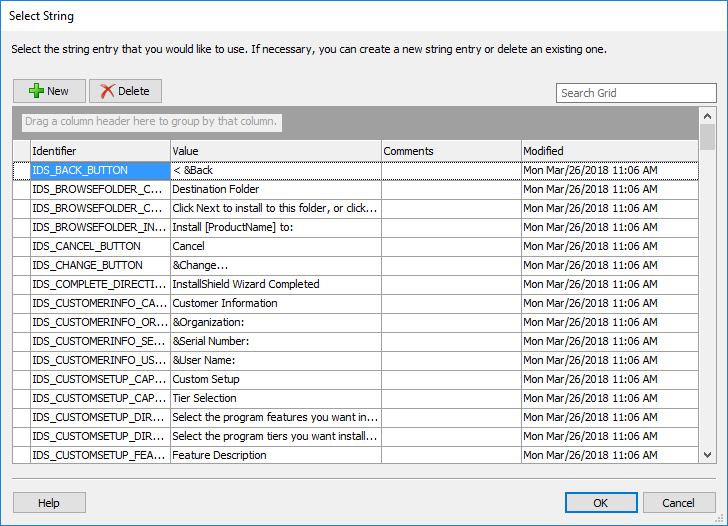Select the IDS_CHANGE_BUTTON string entry
This screenshot has width=728, height=526.
(99, 265)
